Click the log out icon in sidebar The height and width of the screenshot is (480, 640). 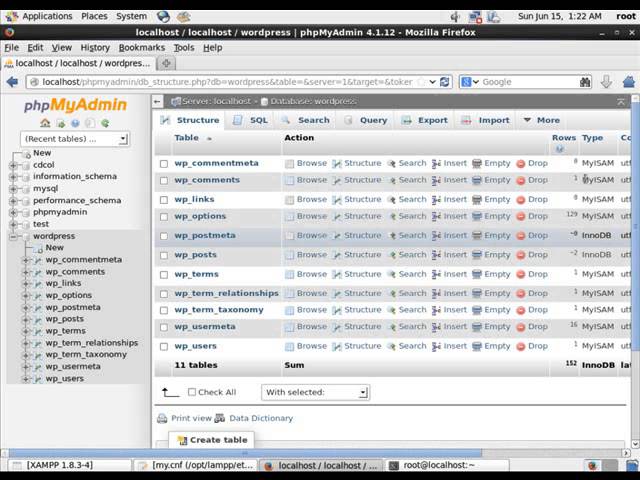point(60,123)
